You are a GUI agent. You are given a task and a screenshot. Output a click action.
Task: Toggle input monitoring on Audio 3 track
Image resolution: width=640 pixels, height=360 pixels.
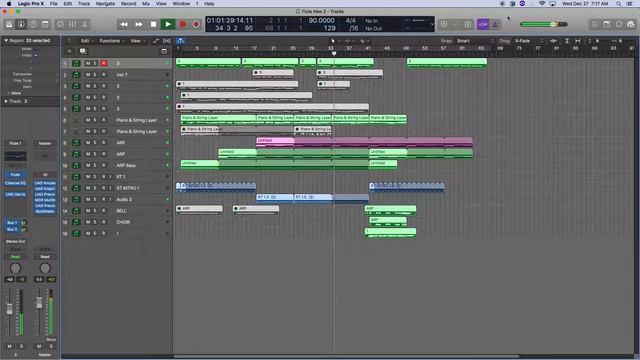pos(110,199)
